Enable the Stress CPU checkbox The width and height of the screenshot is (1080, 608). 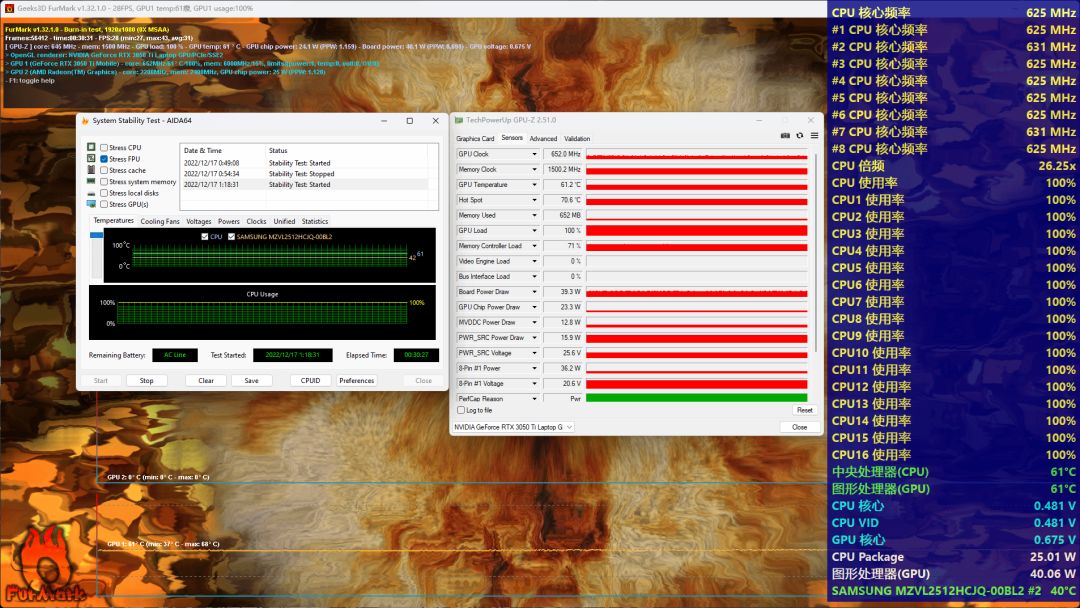pyautogui.click(x=104, y=148)
